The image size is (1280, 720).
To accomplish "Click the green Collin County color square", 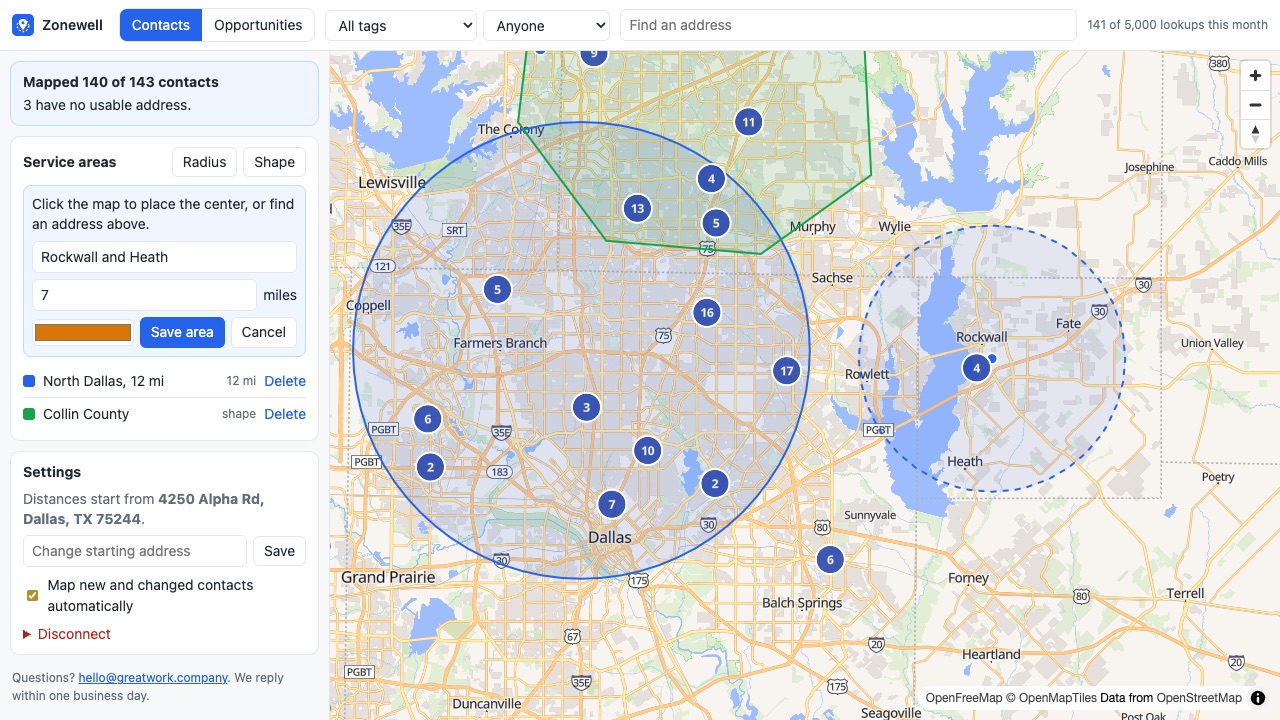I will pos(29,414).
